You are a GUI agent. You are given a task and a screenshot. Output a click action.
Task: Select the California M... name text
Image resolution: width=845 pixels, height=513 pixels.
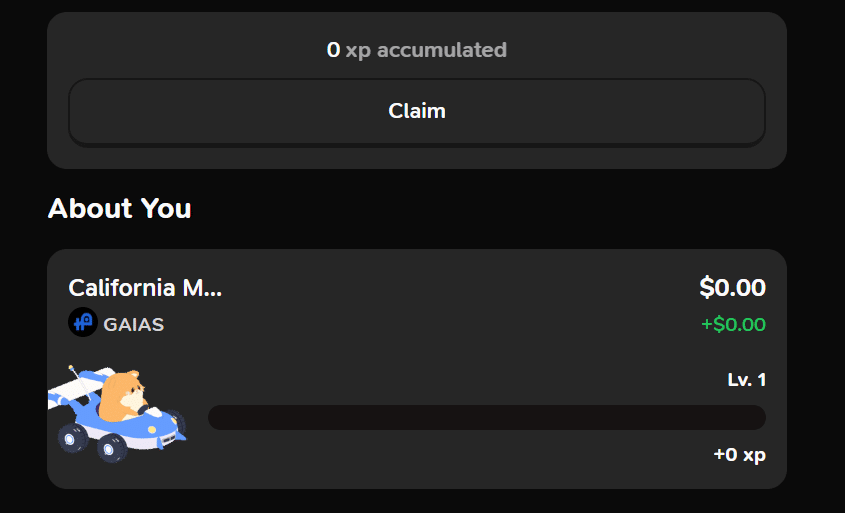[x=145, y=288]
